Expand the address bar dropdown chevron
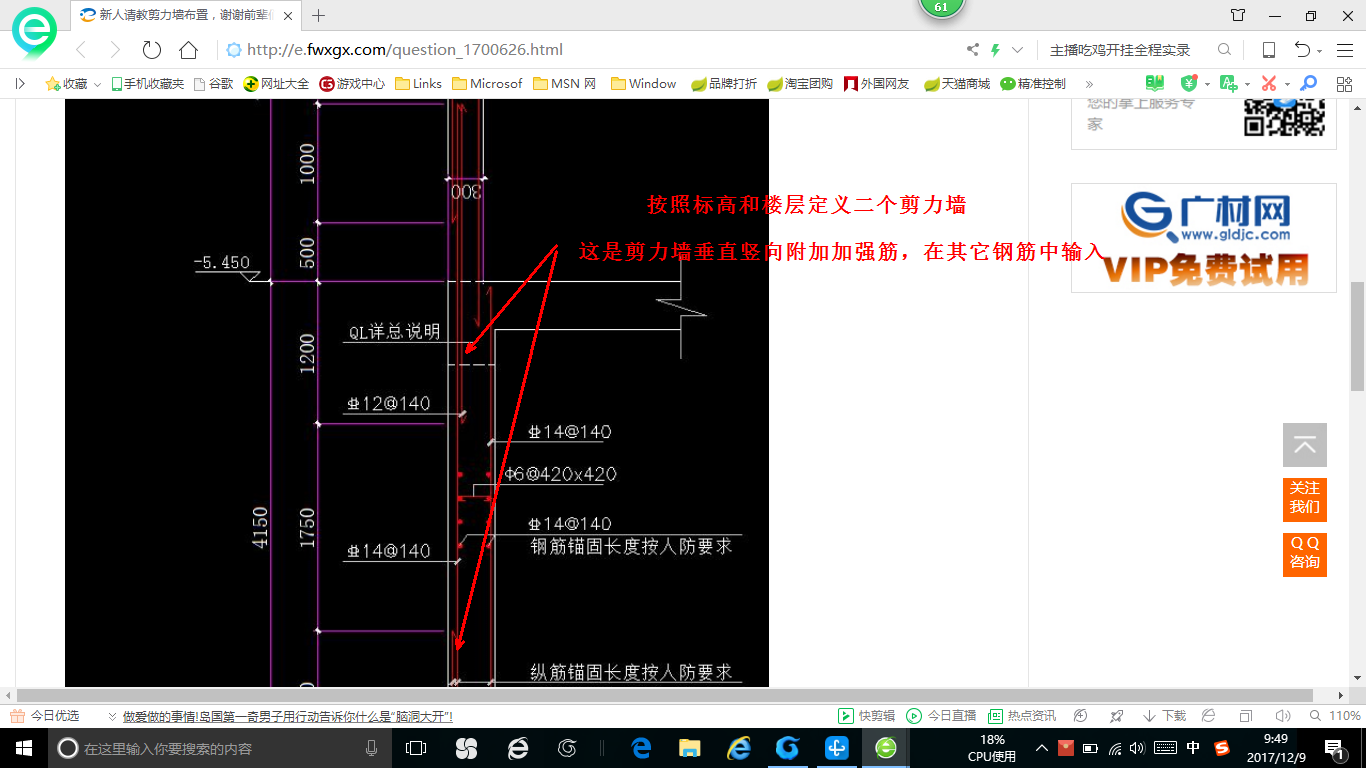This screenshot has width=1366, height=768. [1017, 50]
